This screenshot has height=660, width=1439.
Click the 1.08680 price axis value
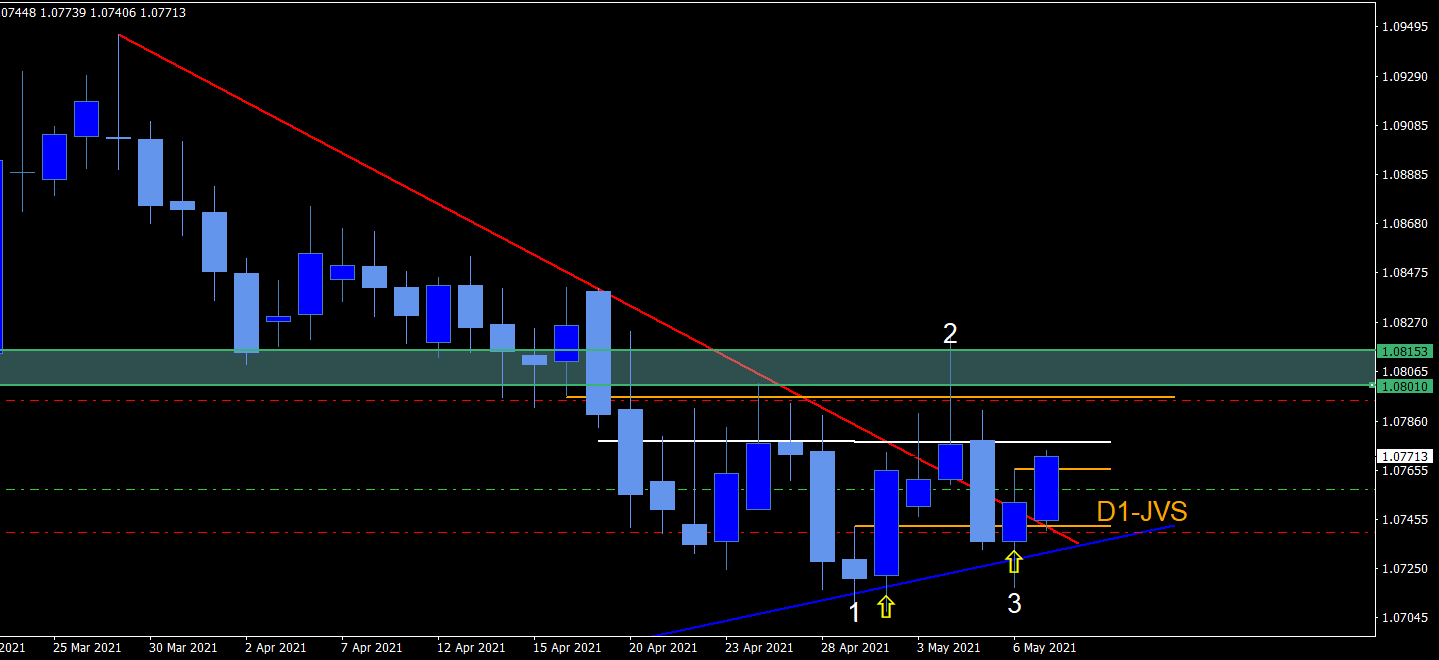(1405, 223)
